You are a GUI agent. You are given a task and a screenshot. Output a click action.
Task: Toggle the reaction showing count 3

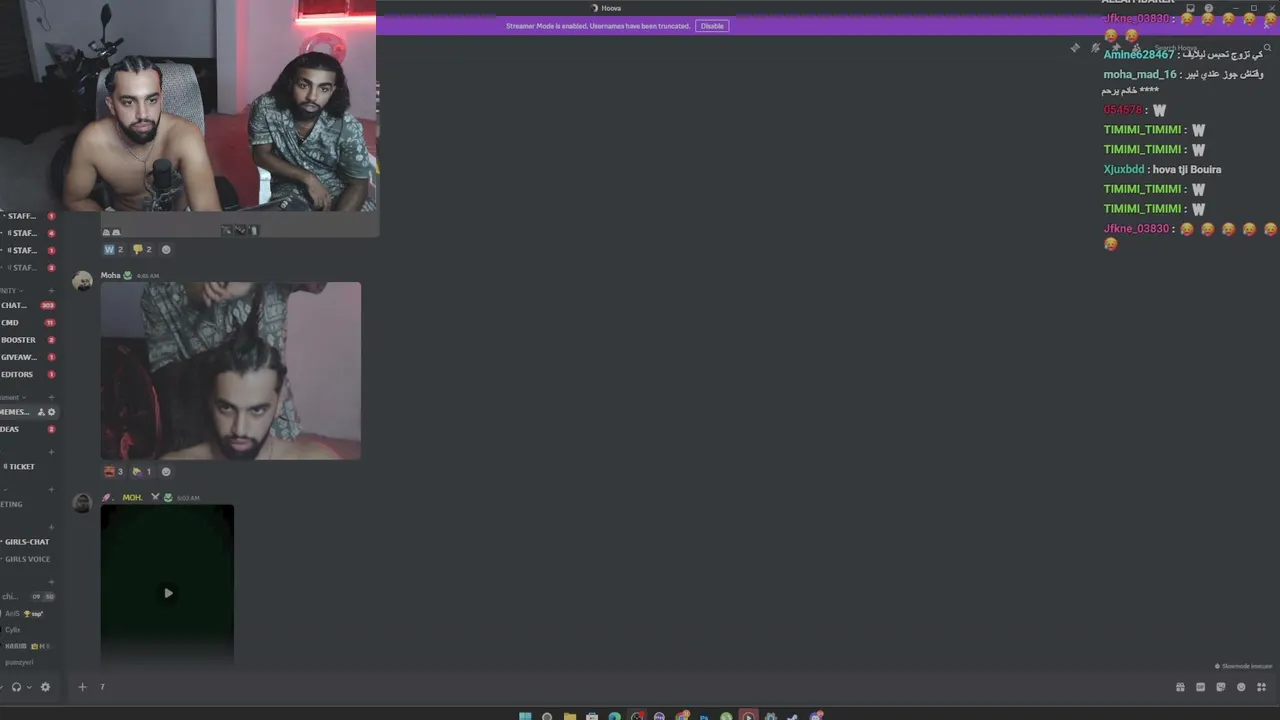tap(113, 471)
